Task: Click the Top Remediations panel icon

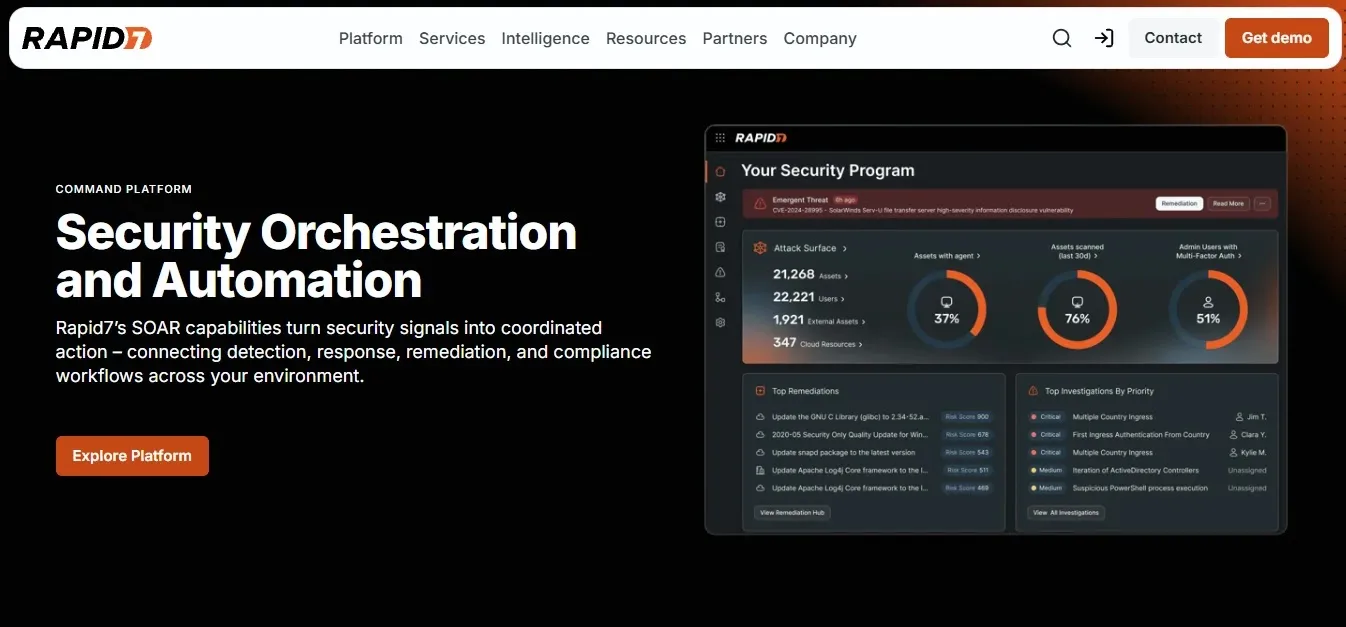Action: 760,391
